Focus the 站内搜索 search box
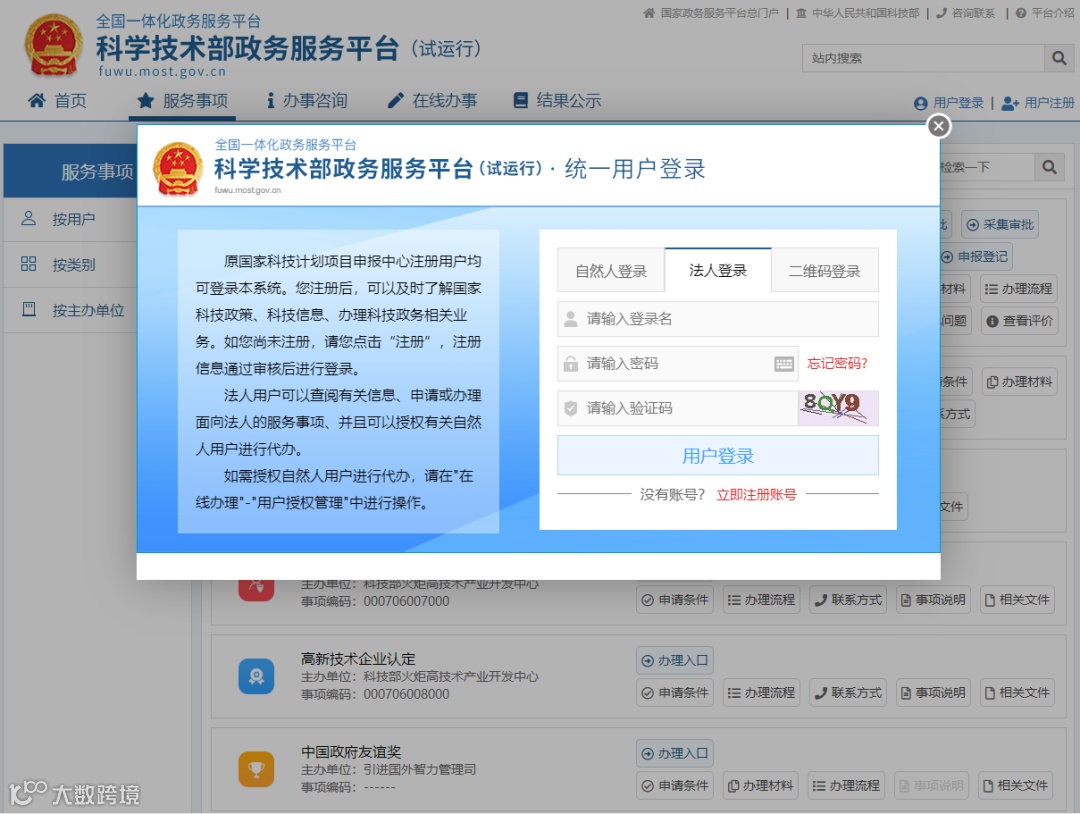 tap(923, 59)
